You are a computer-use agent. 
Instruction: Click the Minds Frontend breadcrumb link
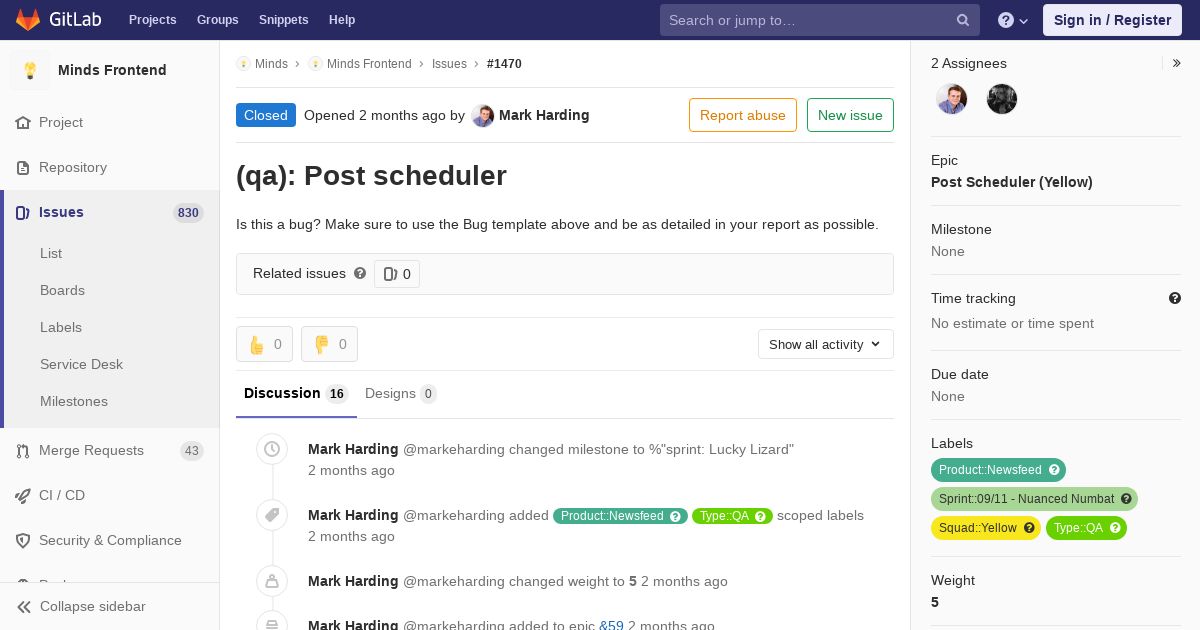pyautogui.click(x=369, y=63)
